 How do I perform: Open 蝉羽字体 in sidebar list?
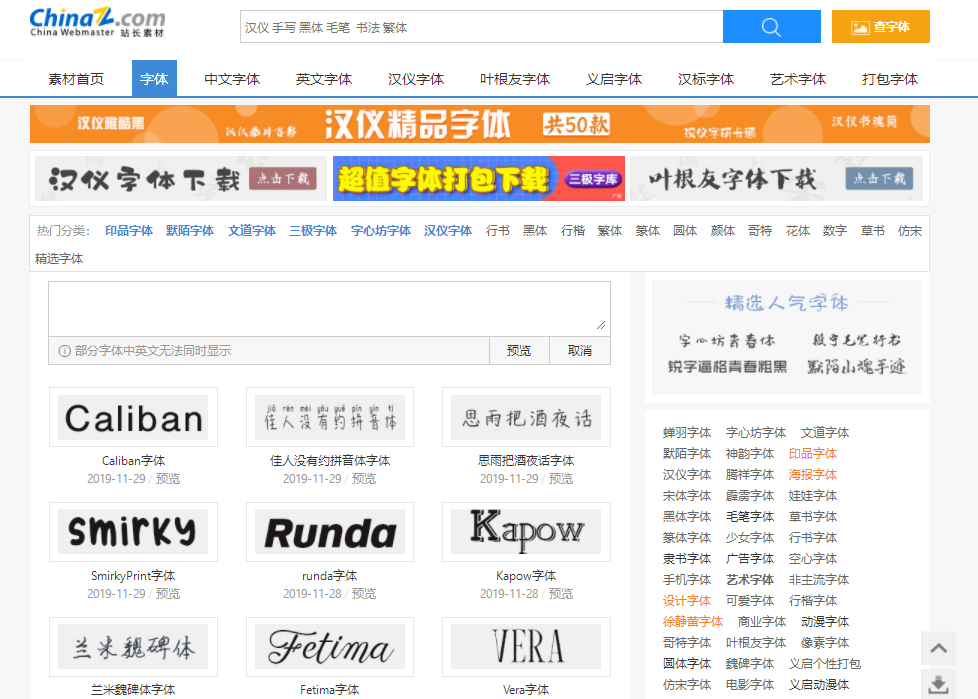(687, 432)
